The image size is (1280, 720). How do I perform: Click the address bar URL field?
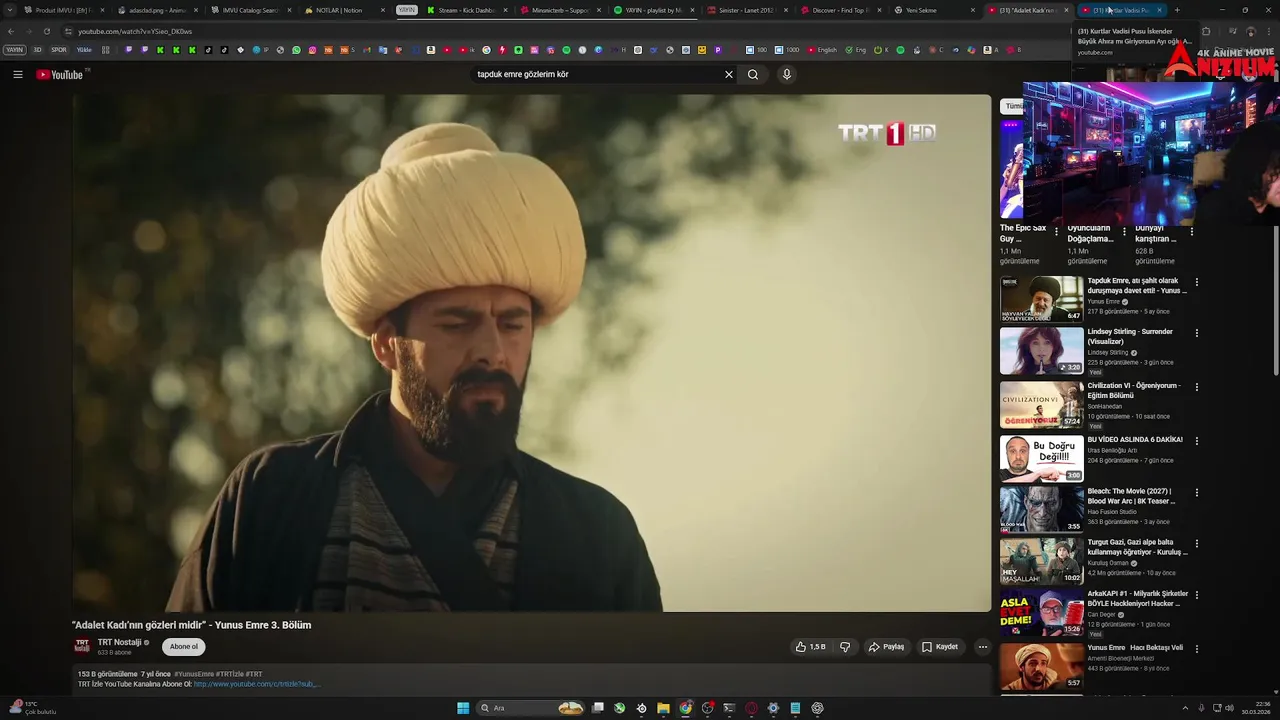pos(560,31)
